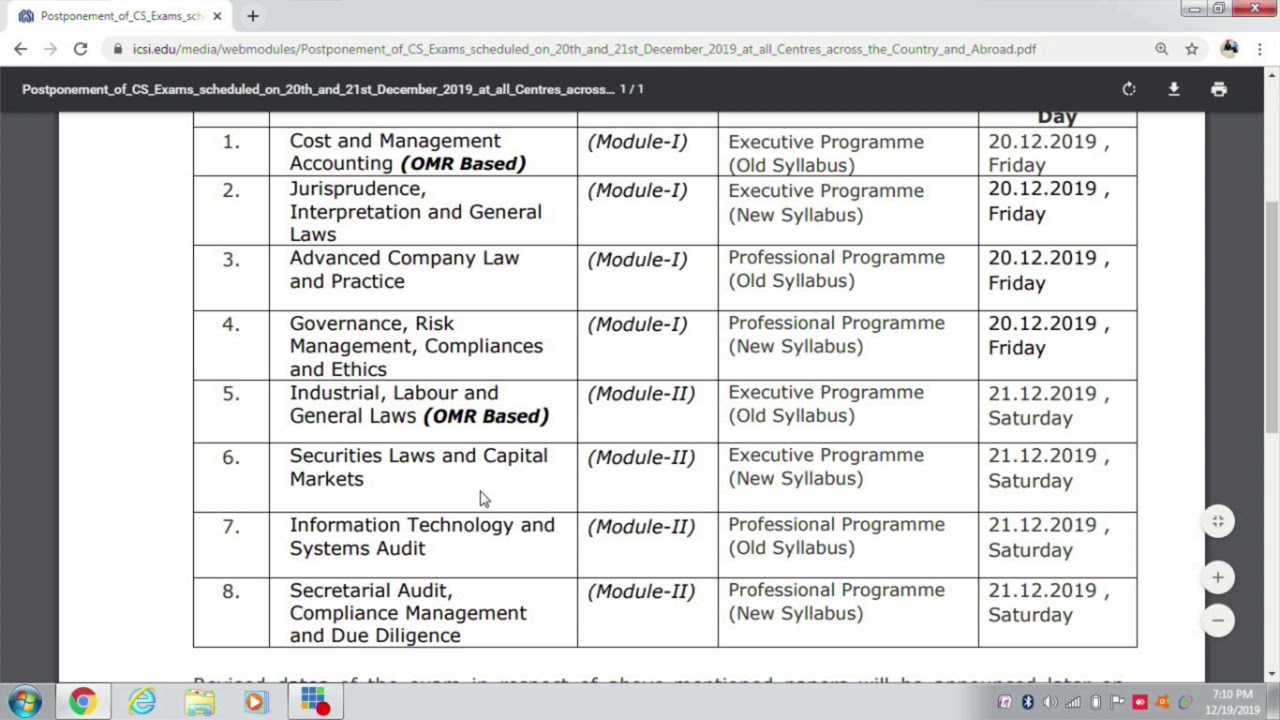Bookmark this page with the star
1280x720 pixels.
[x=1192, y=48]
